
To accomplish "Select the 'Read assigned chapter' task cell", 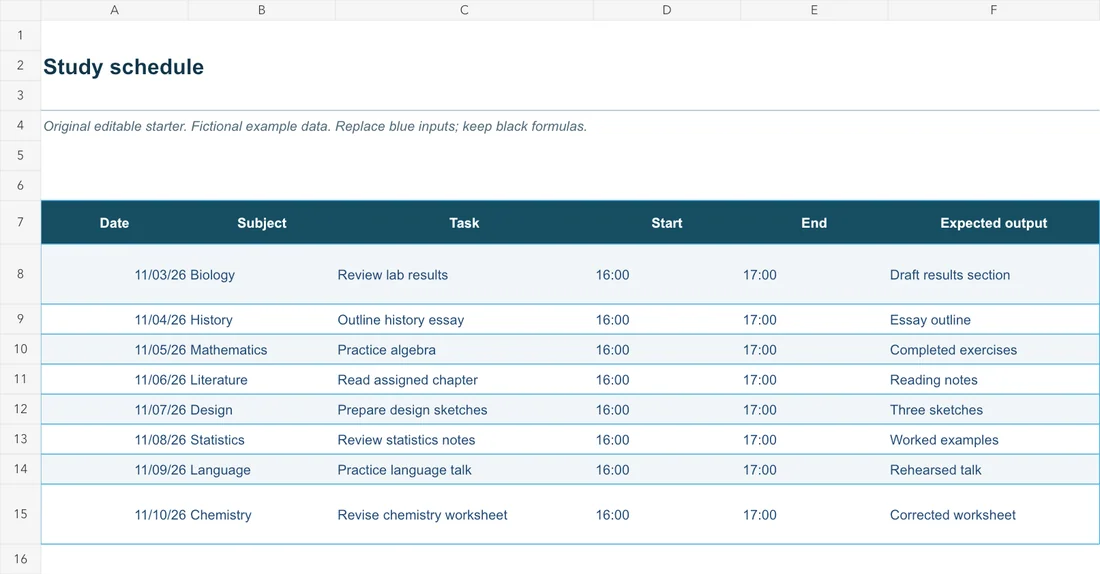I will [x=464, y=380].
